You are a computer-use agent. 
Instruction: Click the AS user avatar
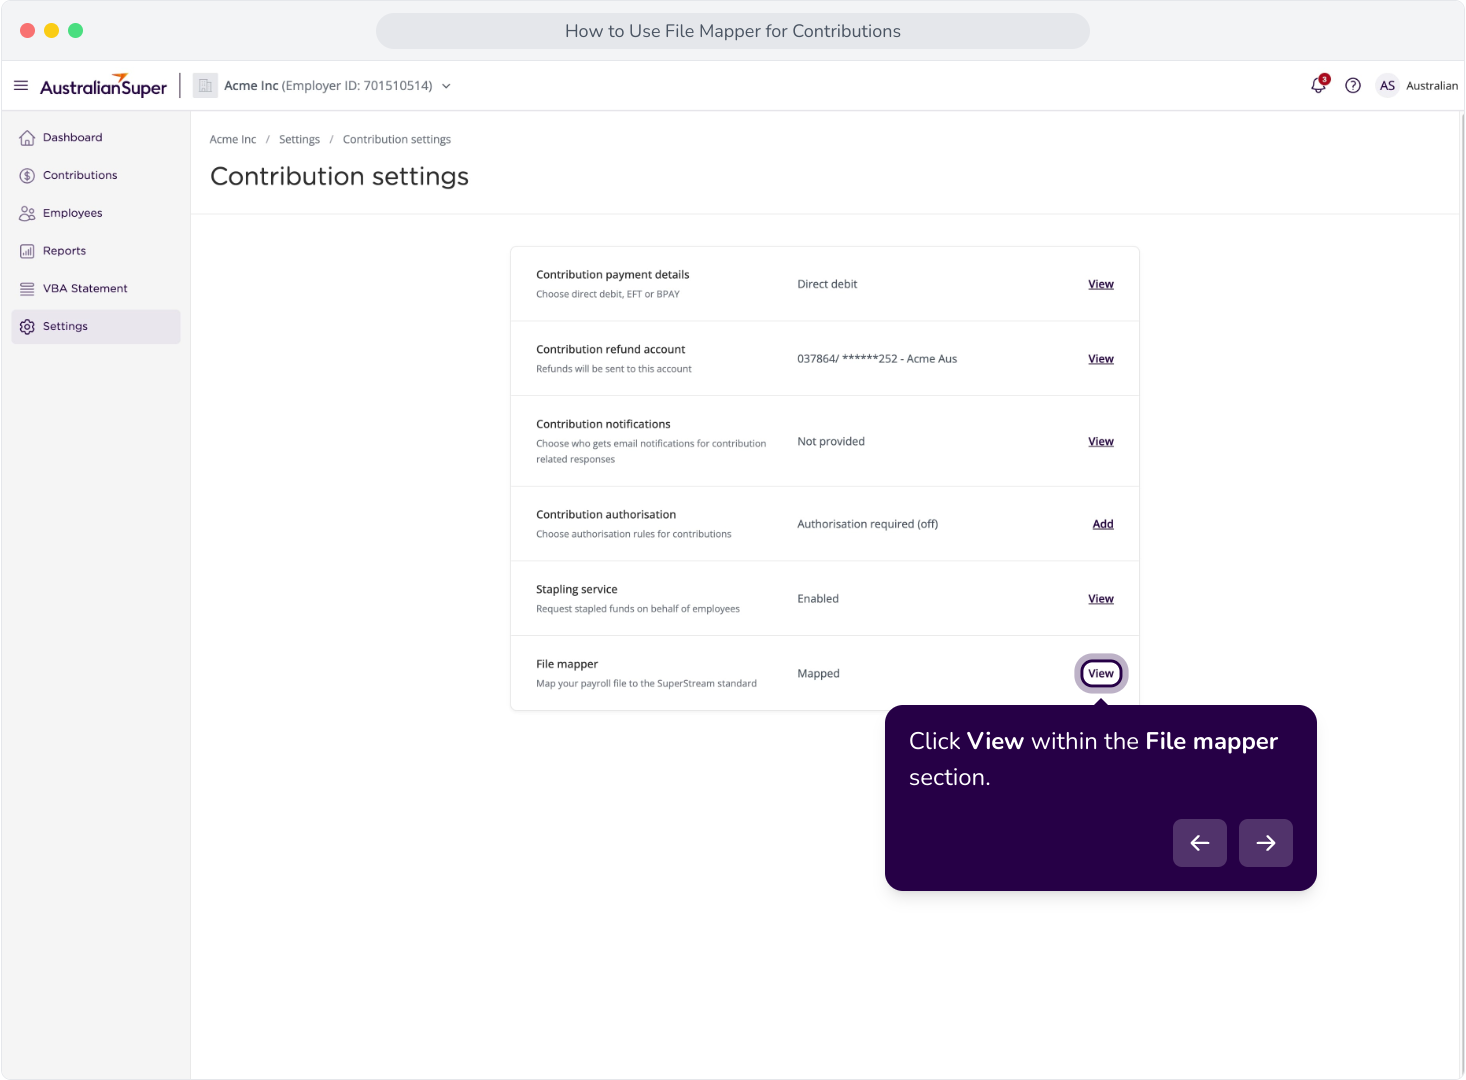[1387, 86]
